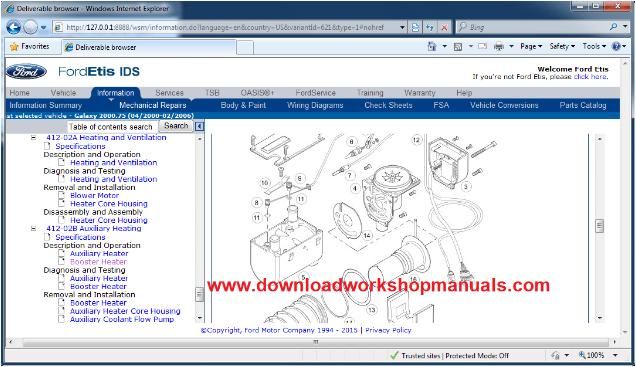
Task: Open the Home navigation tab
Action: (19, 93)
